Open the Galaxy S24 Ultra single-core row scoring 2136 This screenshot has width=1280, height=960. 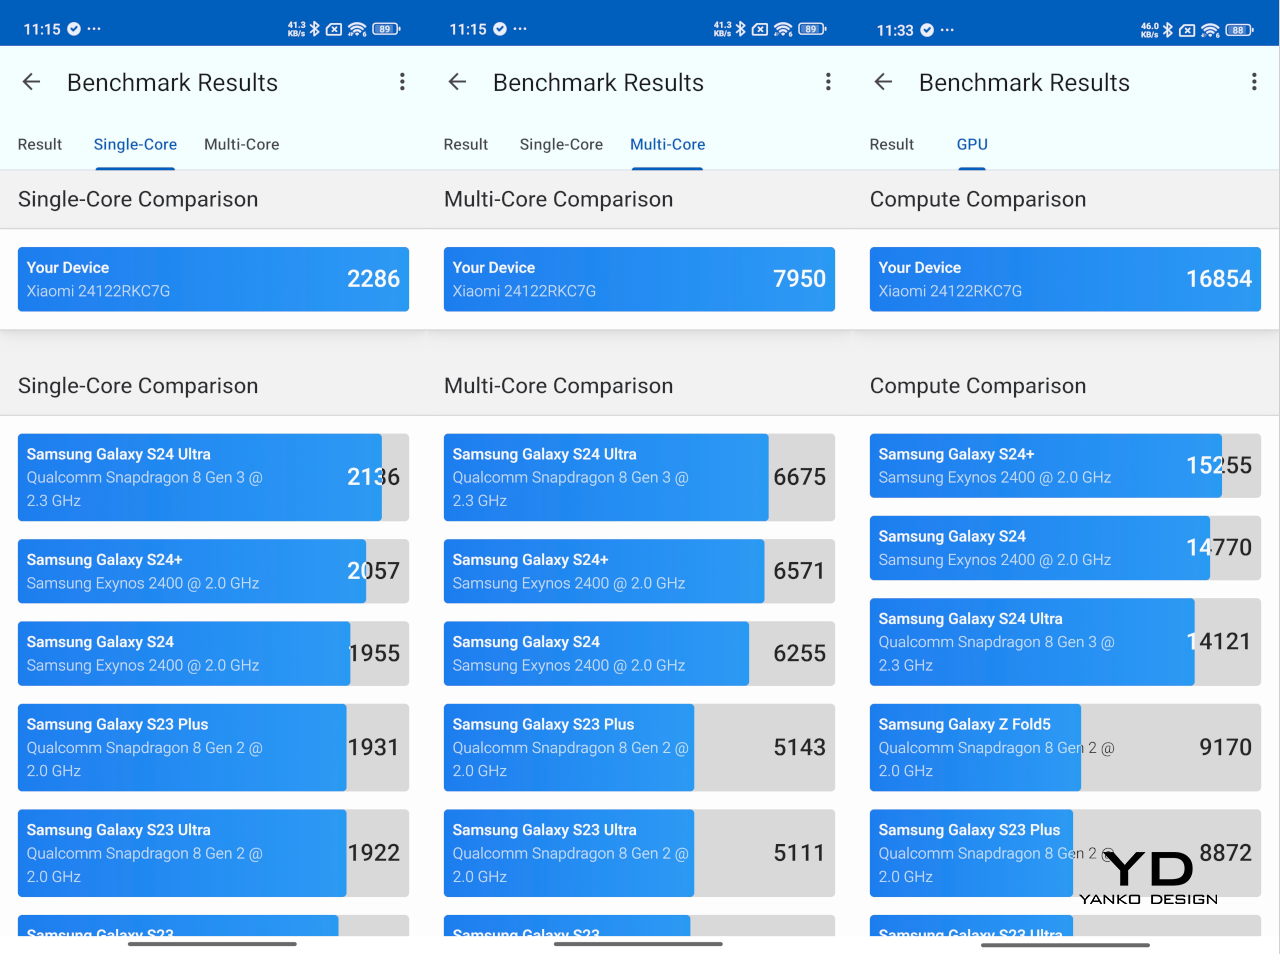click(x=213, y=477)
